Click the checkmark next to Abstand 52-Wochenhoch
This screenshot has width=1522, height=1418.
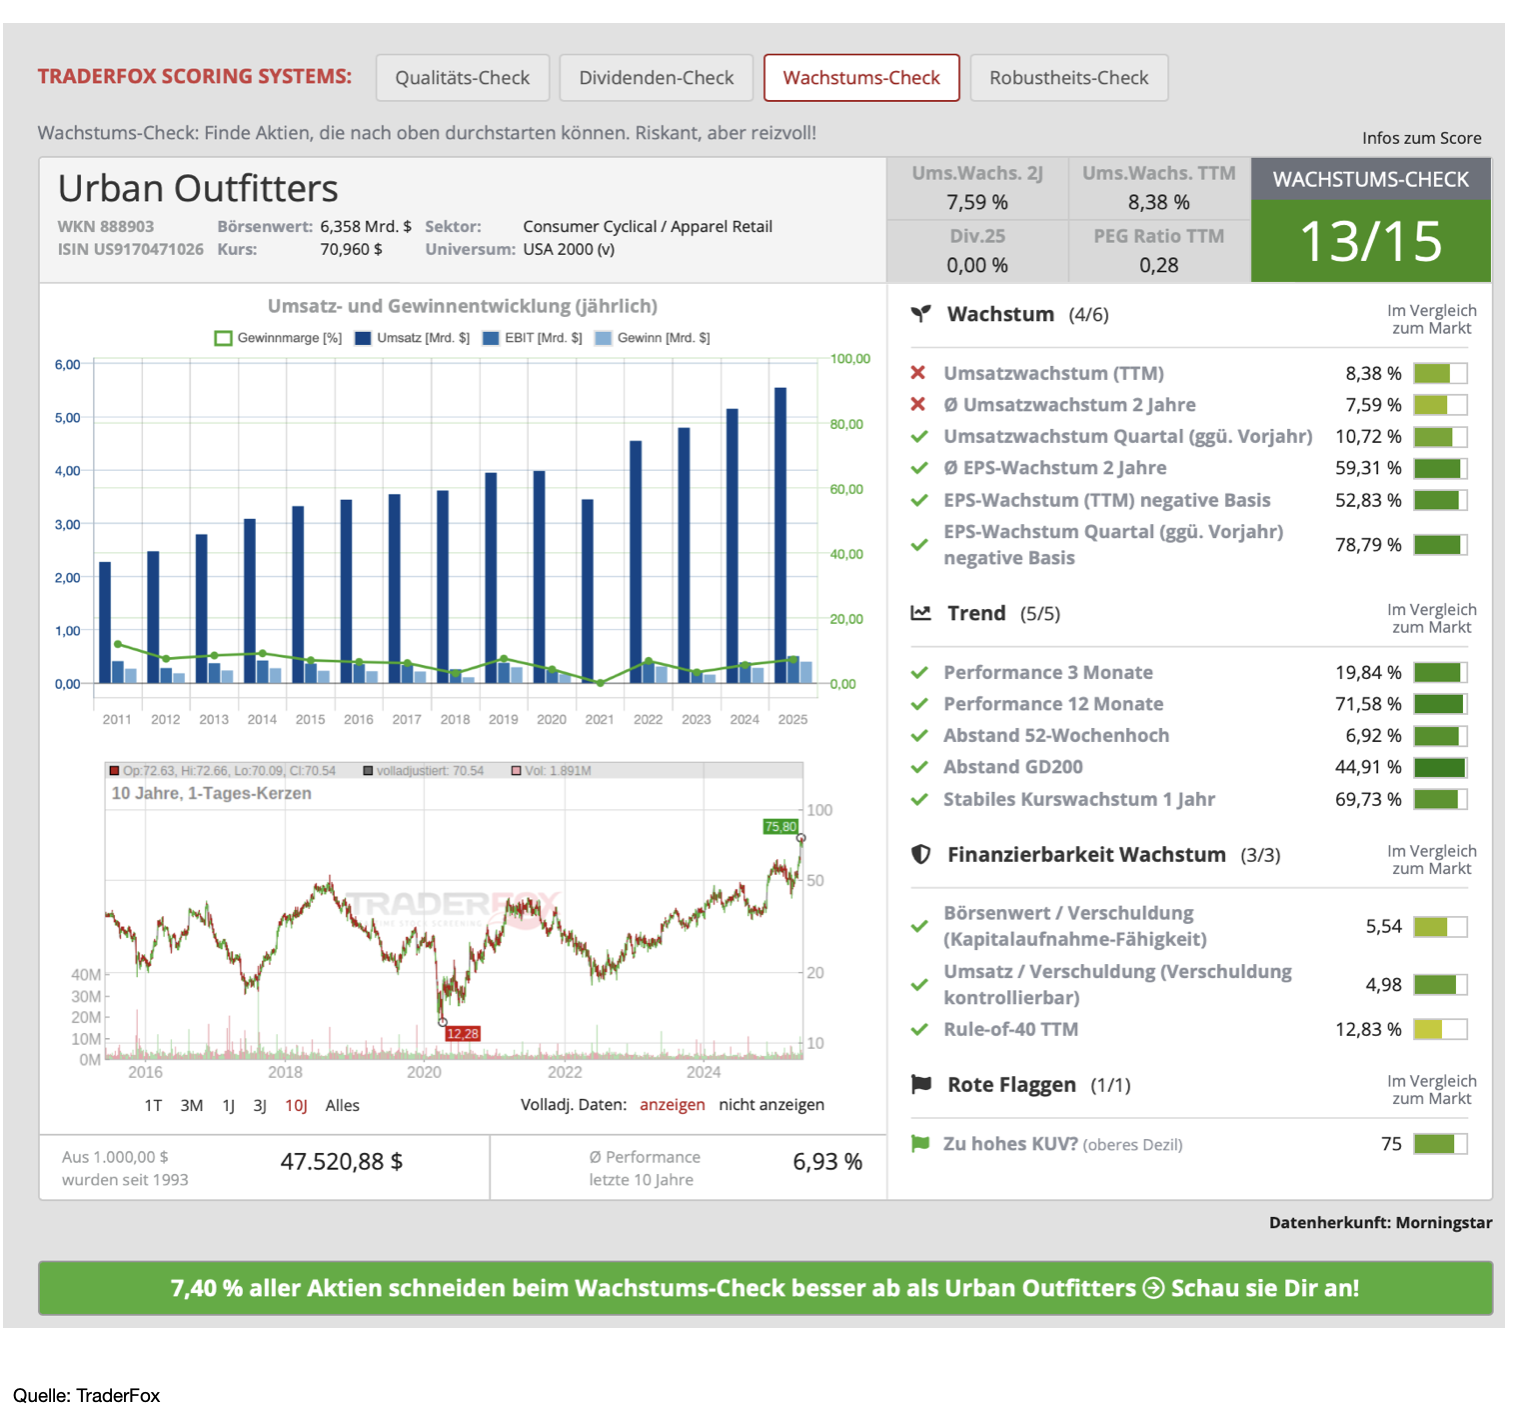tap(919, 735)
